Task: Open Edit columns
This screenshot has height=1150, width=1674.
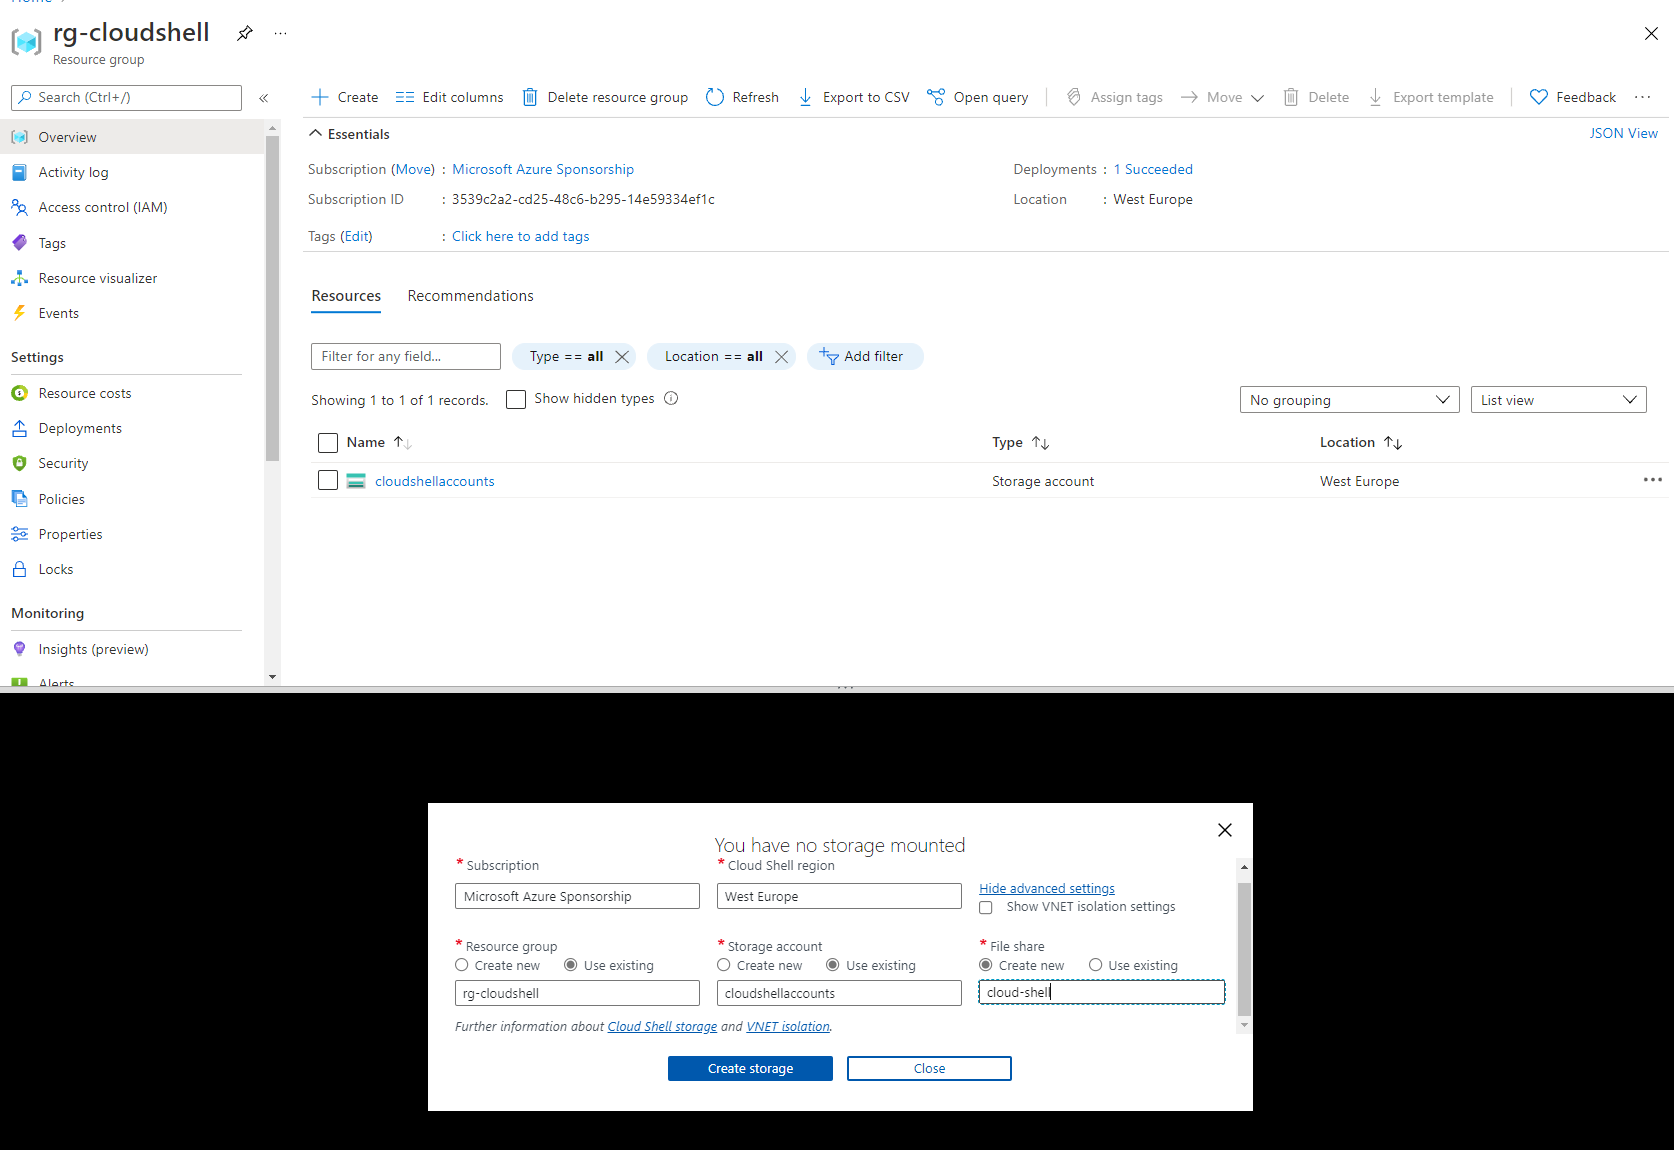Action: coord(449,97)
